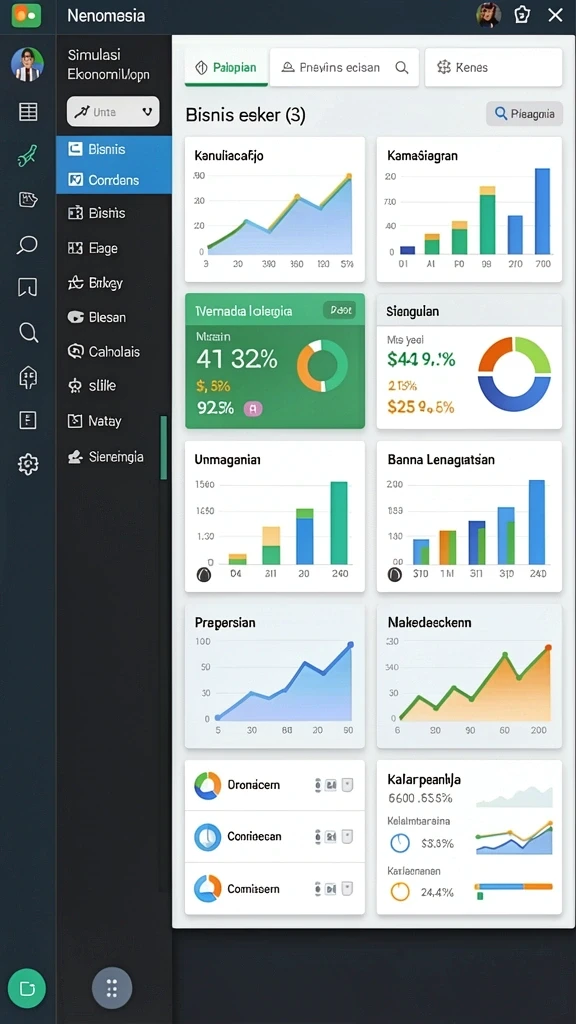
Task: Open the table grid icon in left rail
Action: pos(28,112)
